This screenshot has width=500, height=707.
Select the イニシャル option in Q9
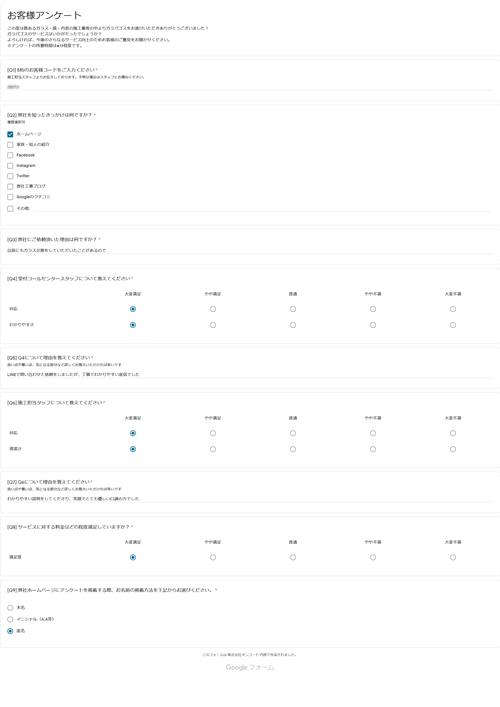tap(10, 620)
